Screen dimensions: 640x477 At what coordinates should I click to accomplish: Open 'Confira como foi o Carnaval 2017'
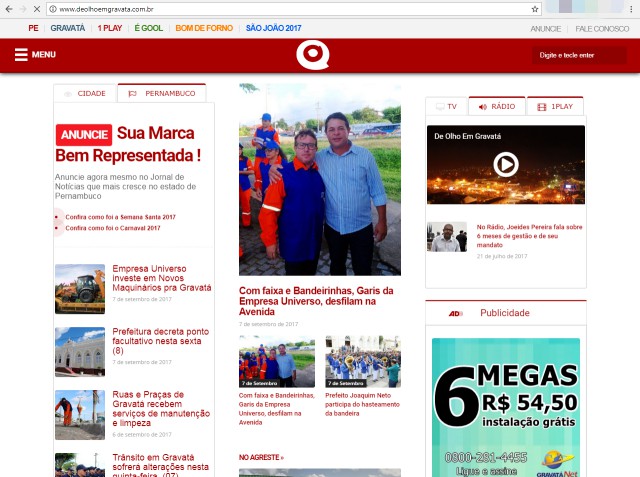113,228
